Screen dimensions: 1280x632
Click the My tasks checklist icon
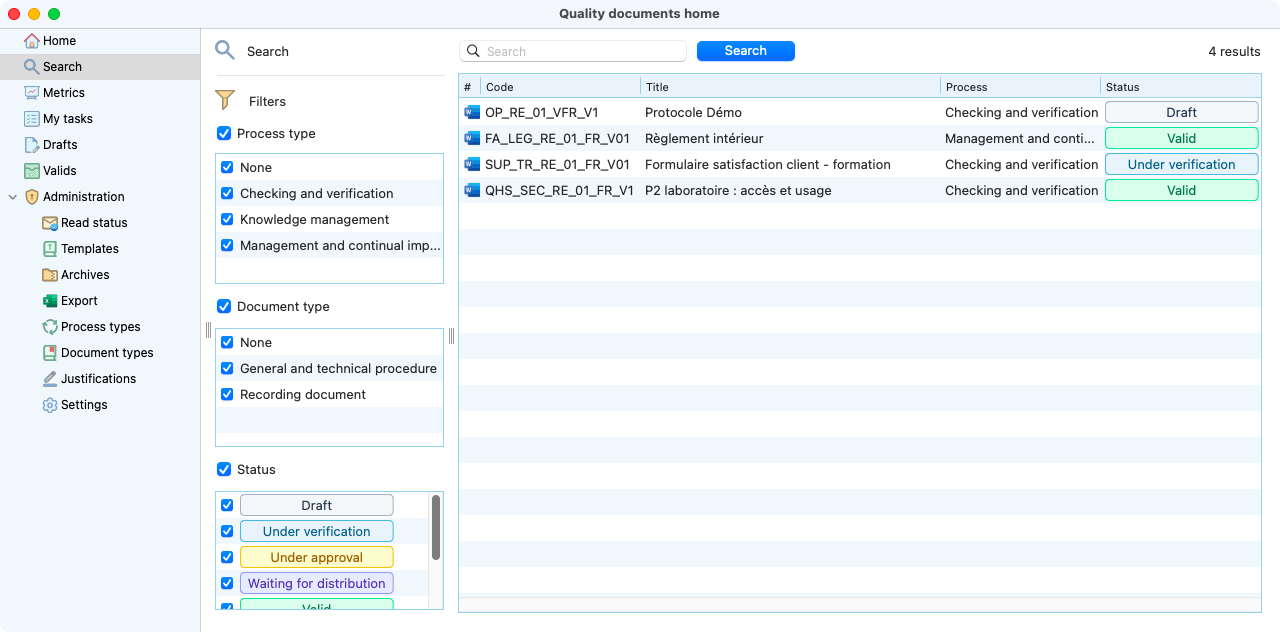(32, 119)
